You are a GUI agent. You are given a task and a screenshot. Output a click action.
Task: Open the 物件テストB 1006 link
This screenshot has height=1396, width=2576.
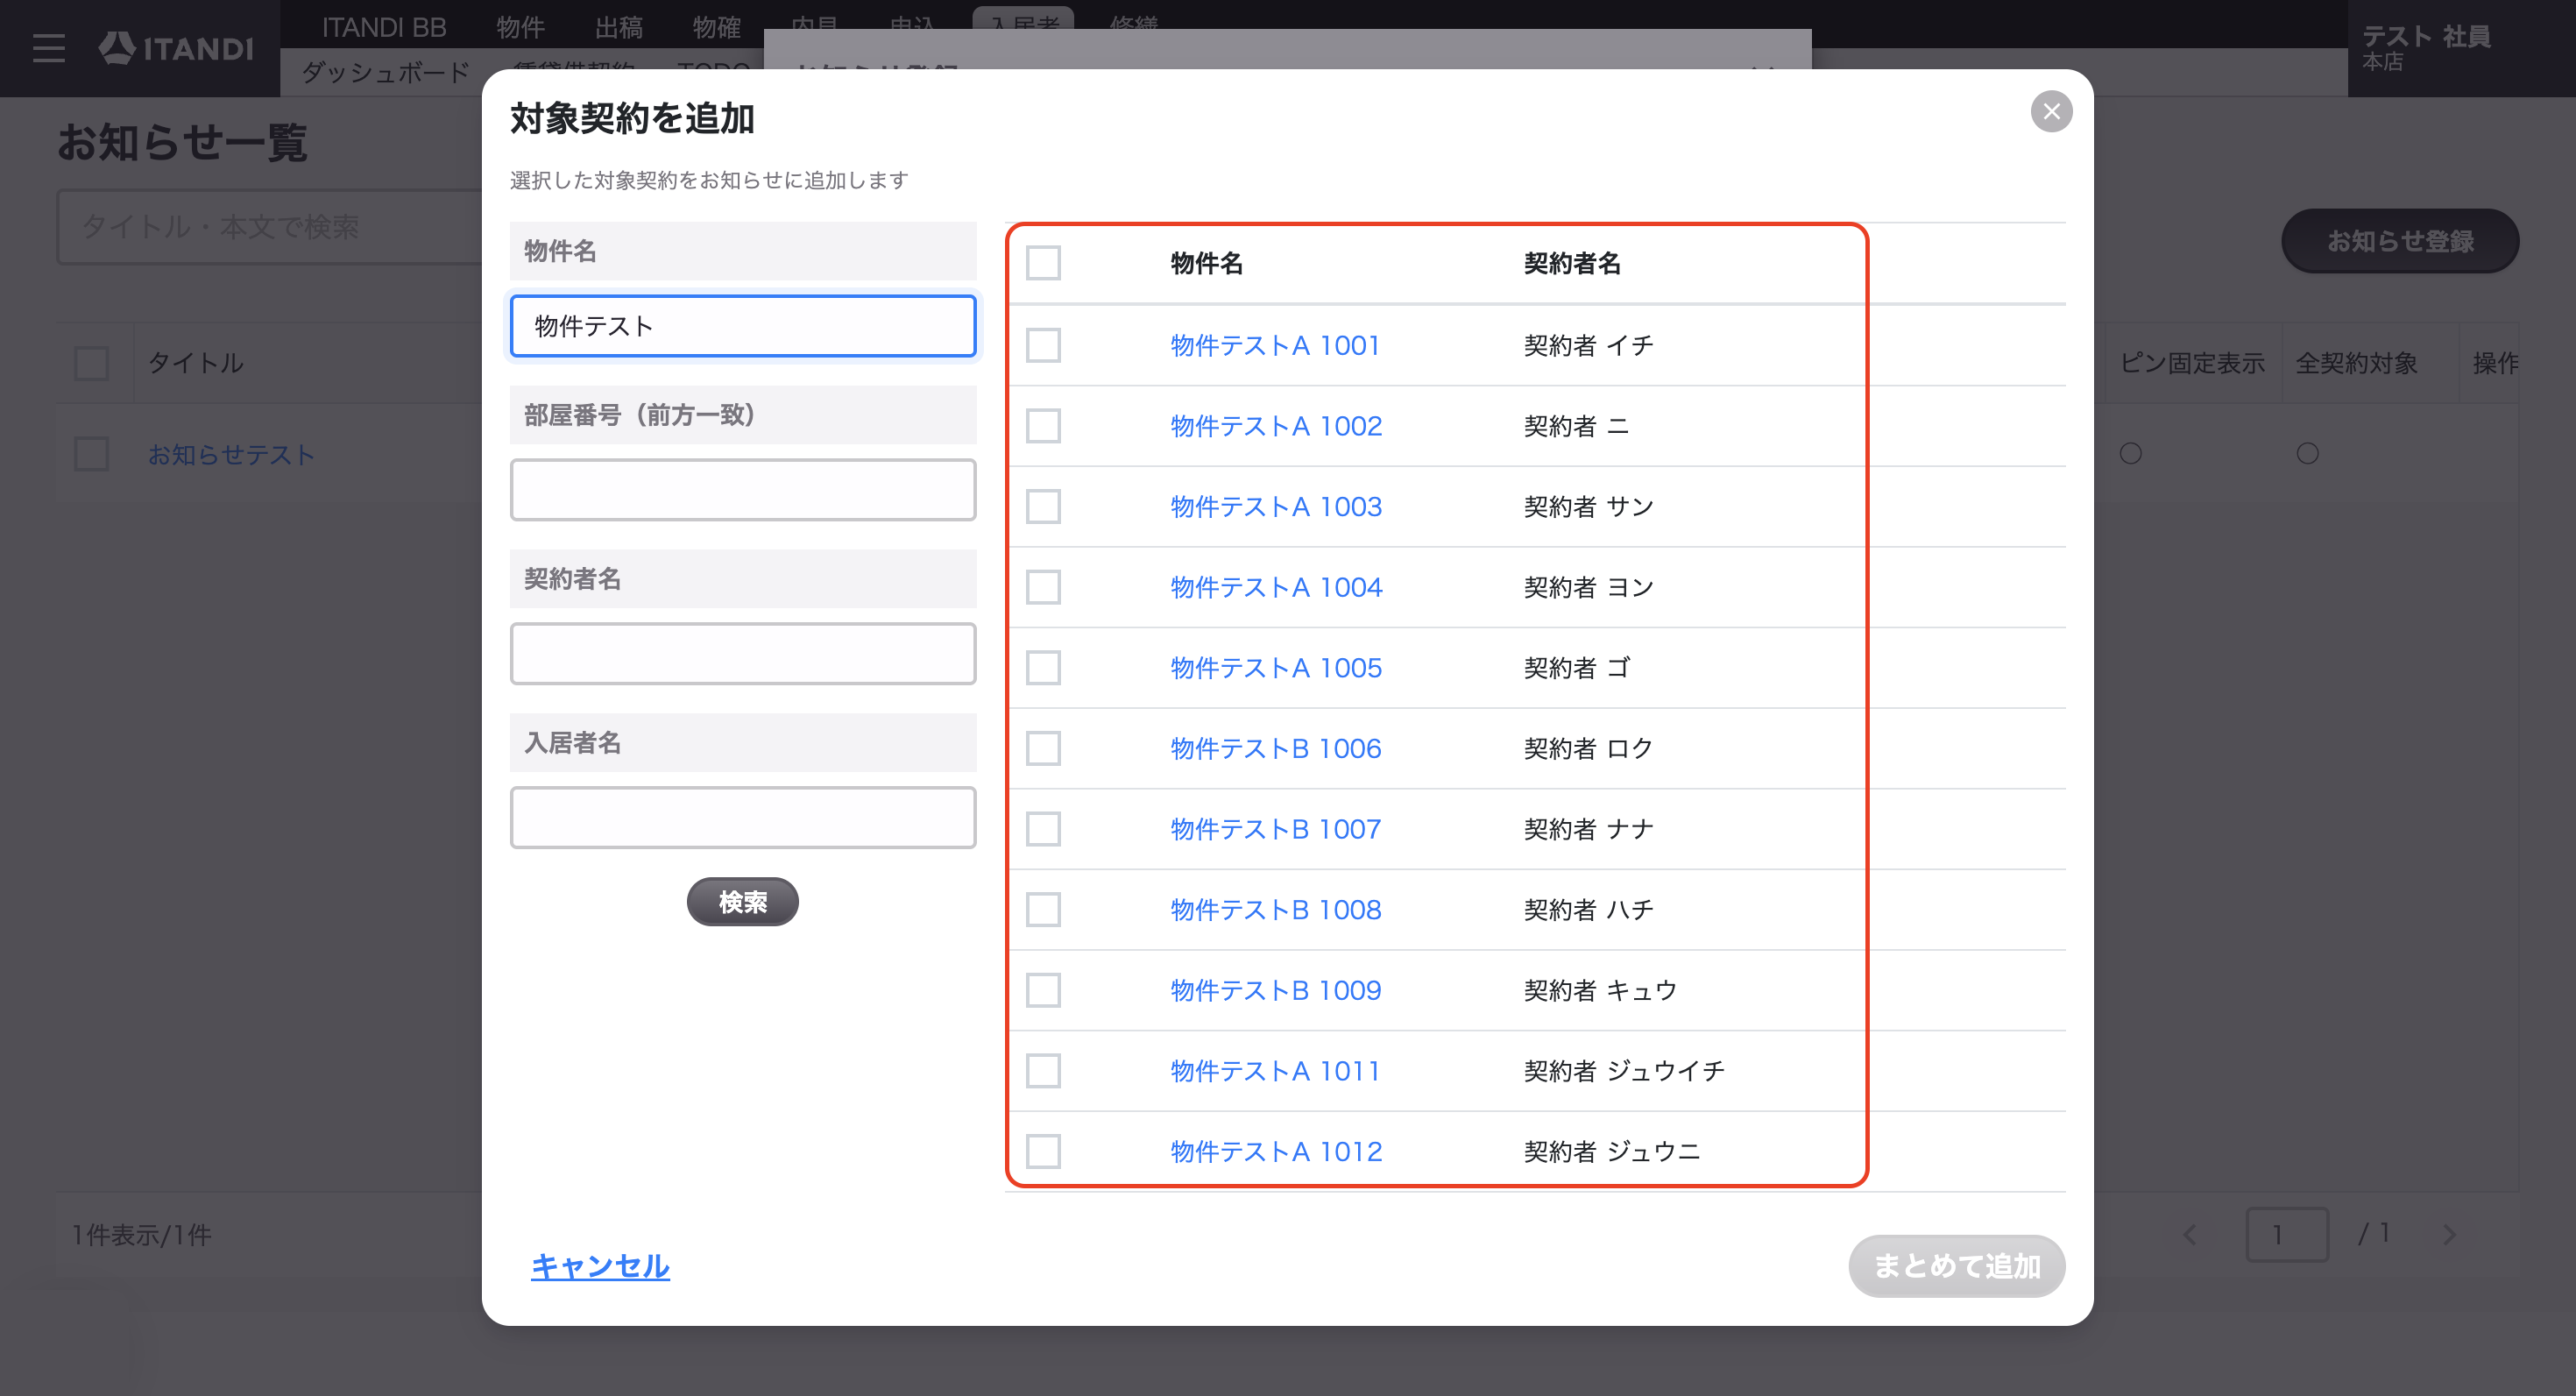coord(1276,748)
